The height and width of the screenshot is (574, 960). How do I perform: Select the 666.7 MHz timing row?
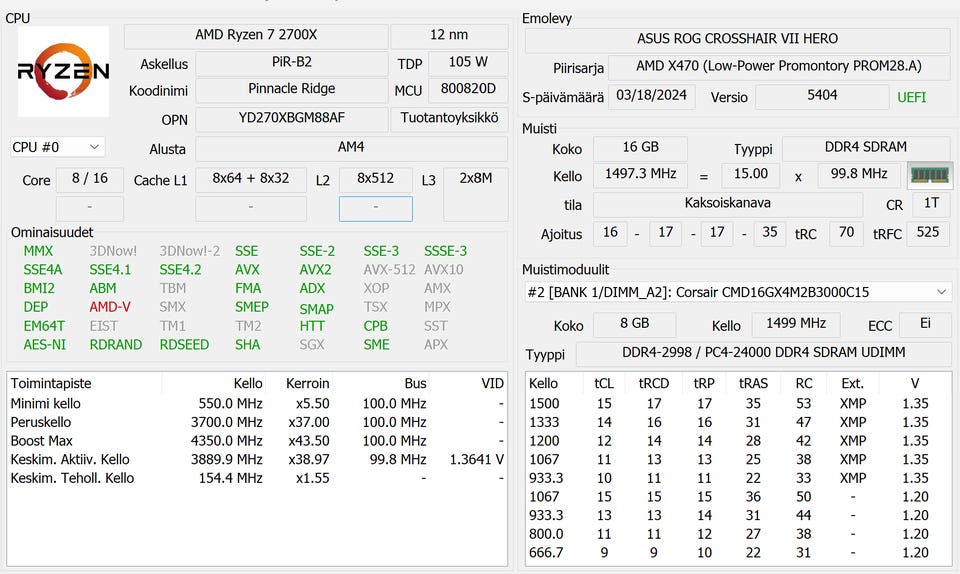[x=738, y=553]
